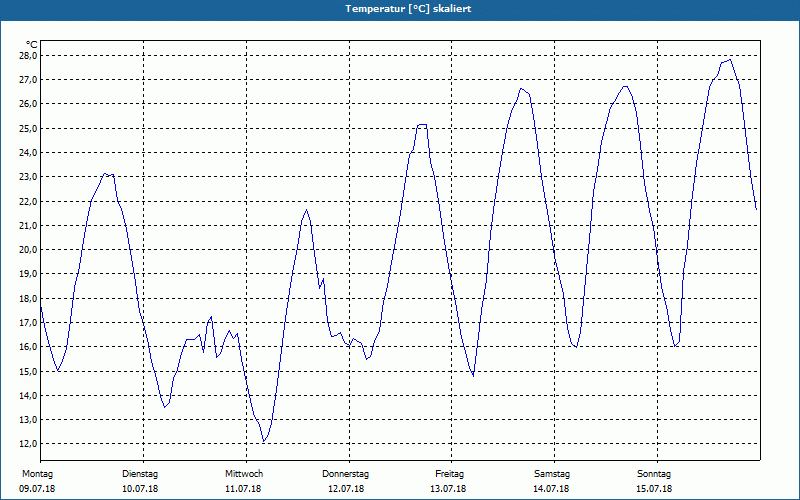The image size is (800, 500).
Task: Click the Samstag day label
Action: coord(552,474)
